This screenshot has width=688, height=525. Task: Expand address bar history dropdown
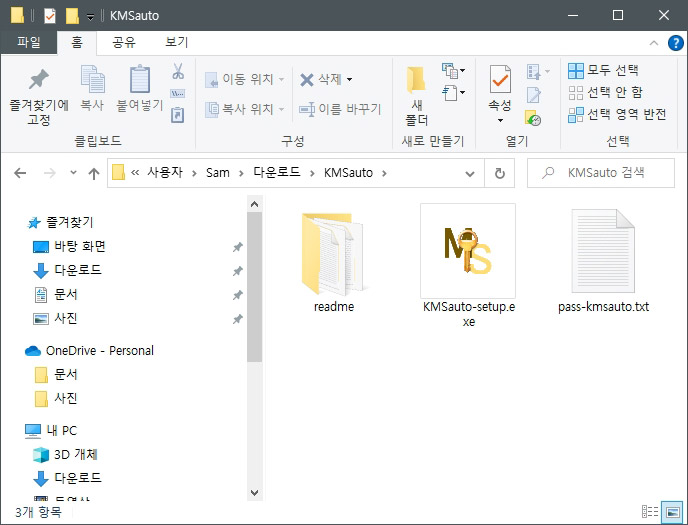(x=470, y=174)
